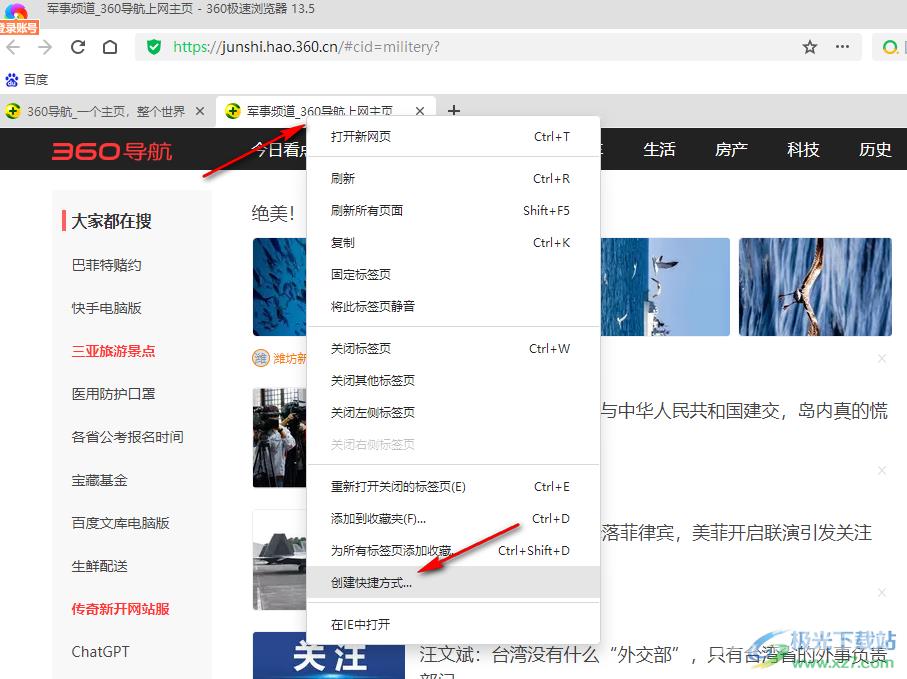
Task: Select 刷新 in the context menu
Action: [x=454, y=179]
